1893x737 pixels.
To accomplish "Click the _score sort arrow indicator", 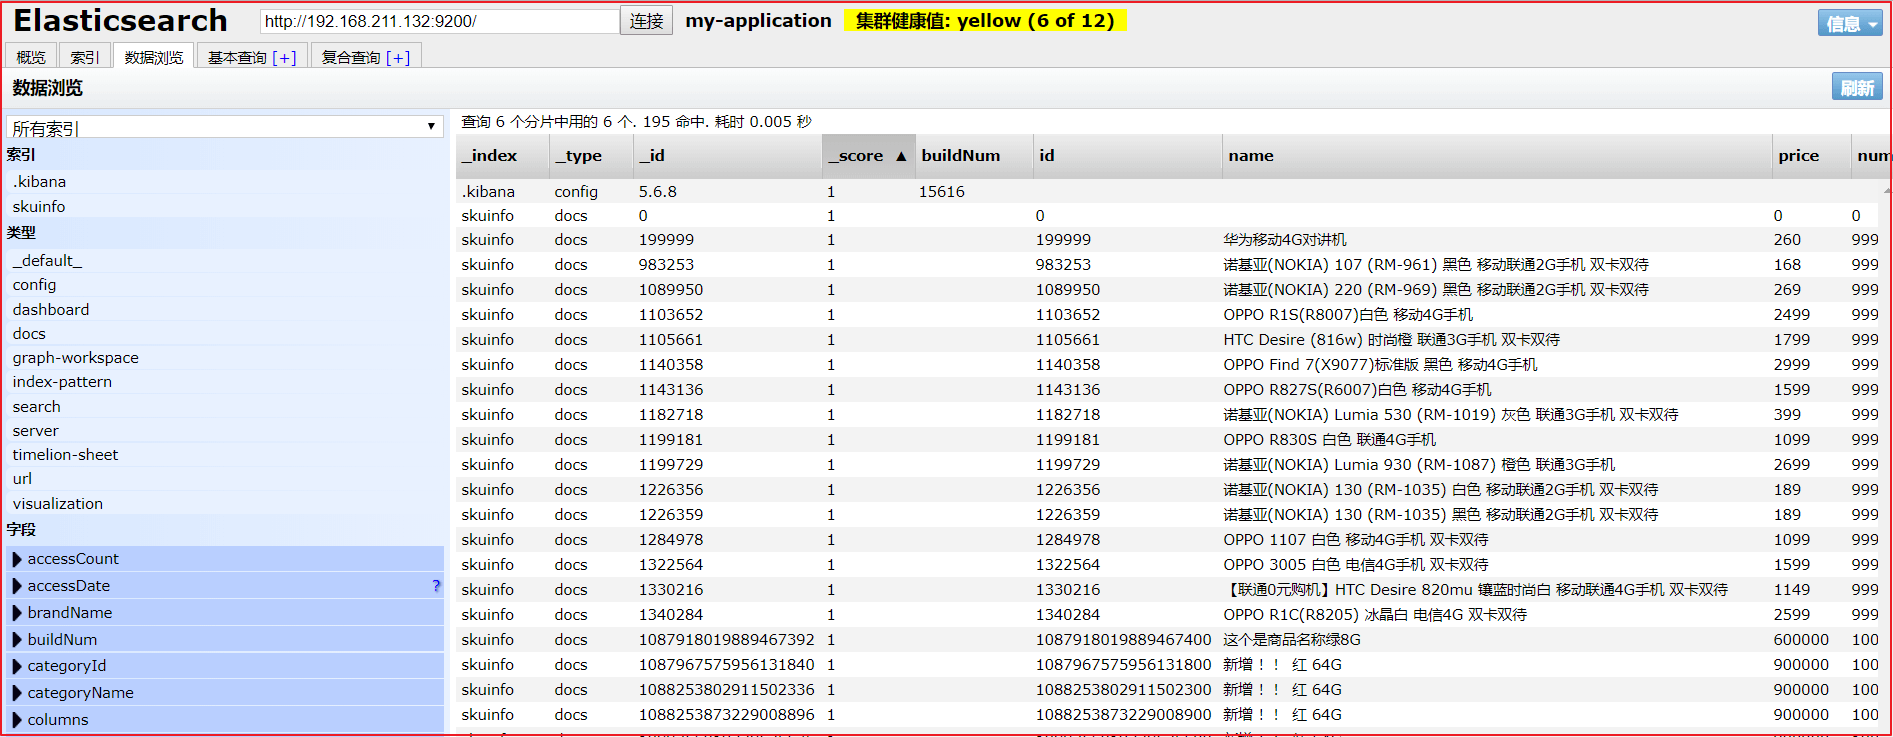I will pyautogui.click(x=901, y=156).
